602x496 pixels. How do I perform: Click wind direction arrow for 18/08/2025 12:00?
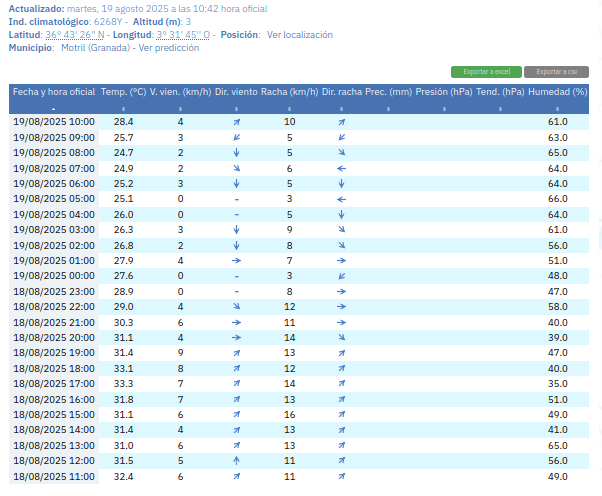tap(236, 461)
